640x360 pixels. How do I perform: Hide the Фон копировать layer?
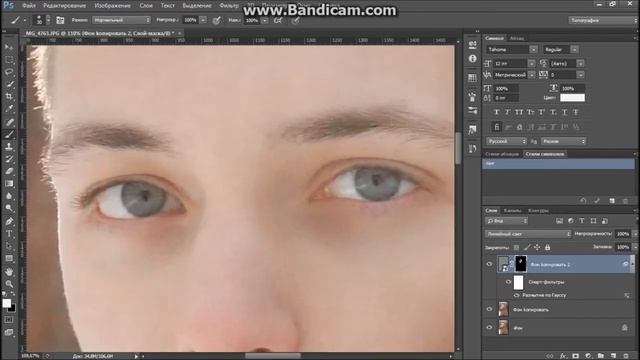pyautogui.click(x=489, y=309)
